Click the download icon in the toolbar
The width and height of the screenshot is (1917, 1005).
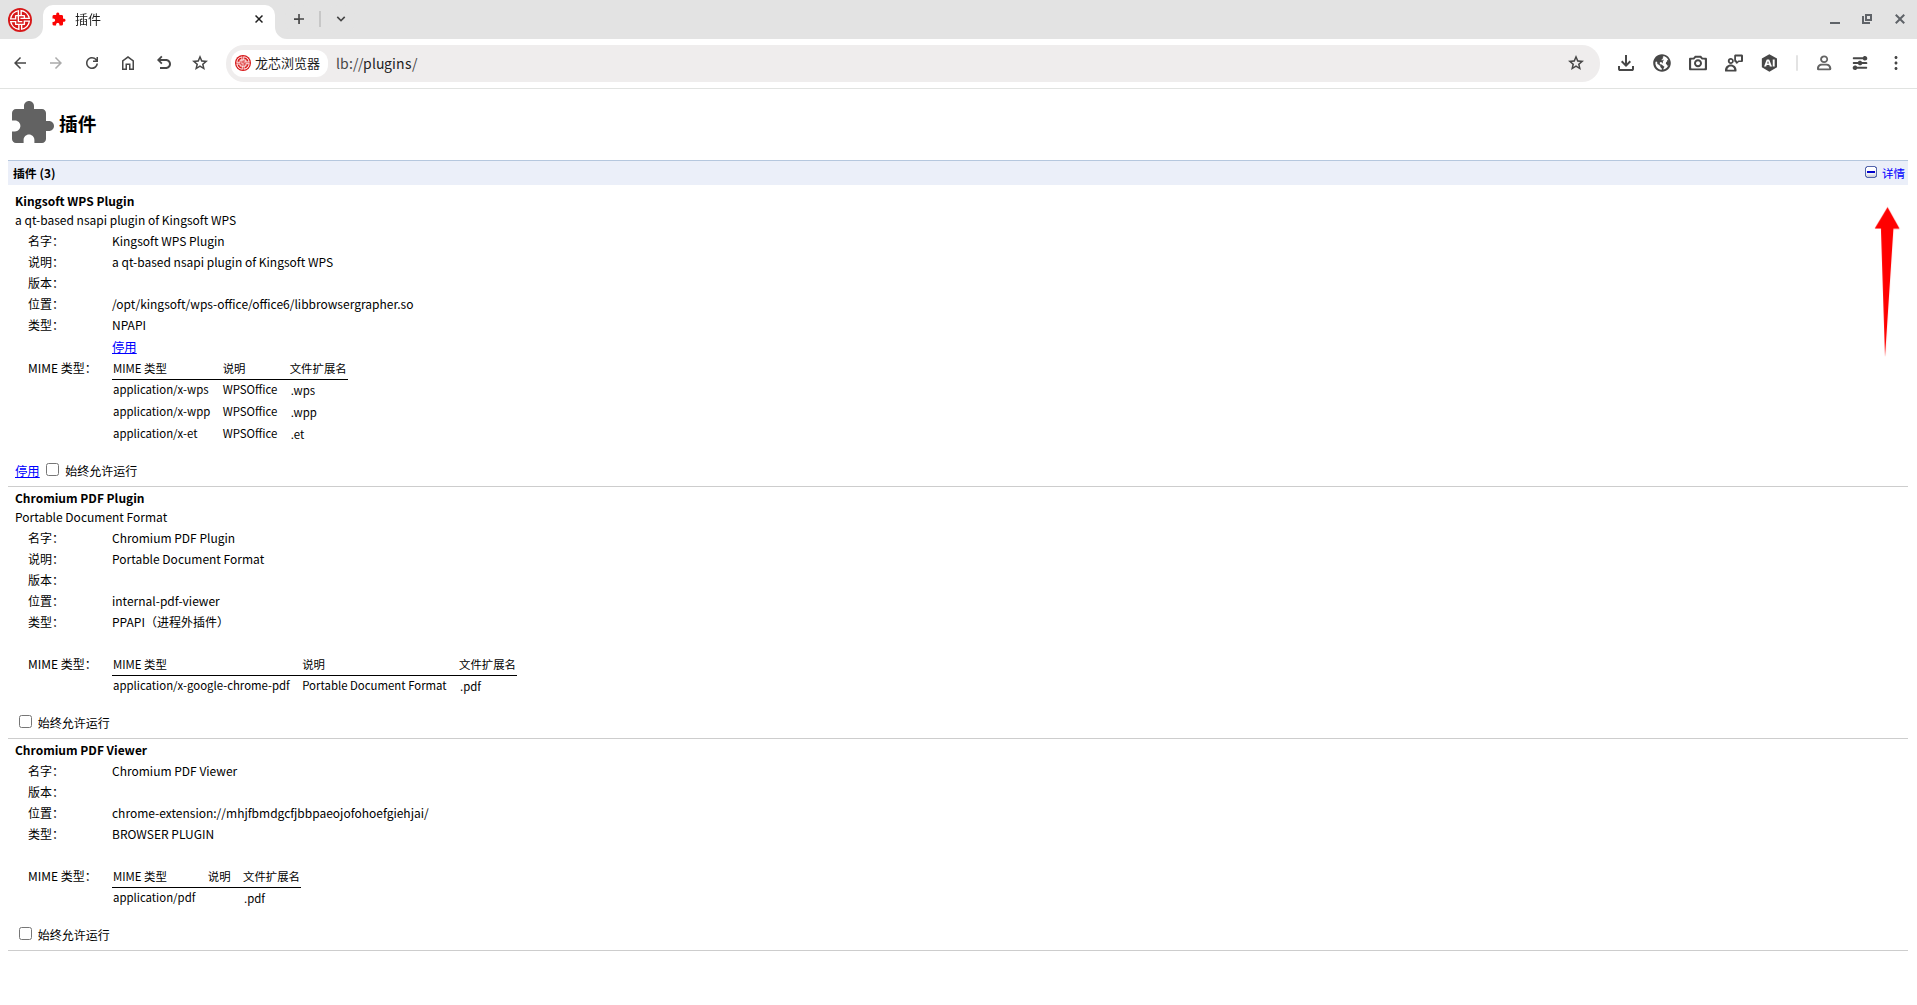point(1625,63)
